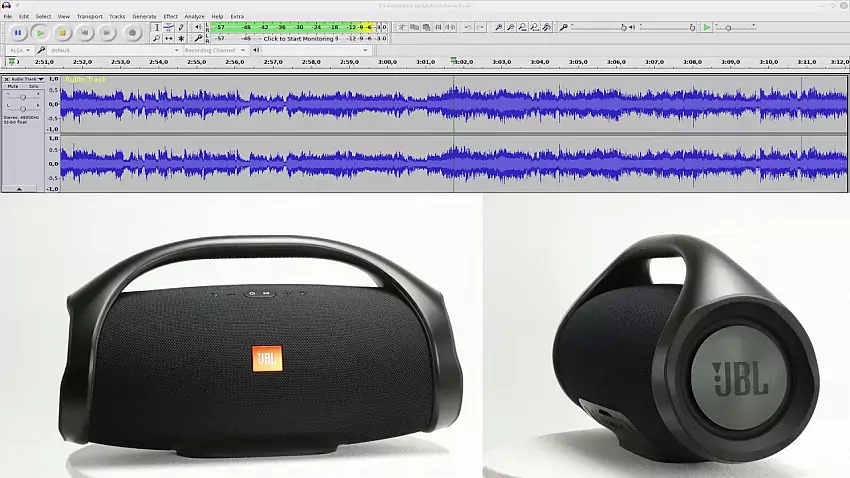Click the green pinned play head icon
The image size is (850, 478).
[x=11, y=62]
